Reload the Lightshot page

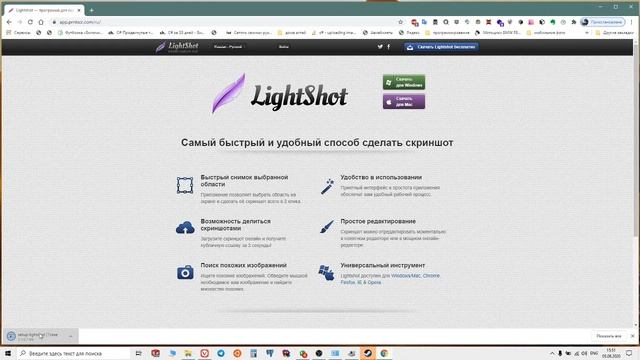(30, 22)
